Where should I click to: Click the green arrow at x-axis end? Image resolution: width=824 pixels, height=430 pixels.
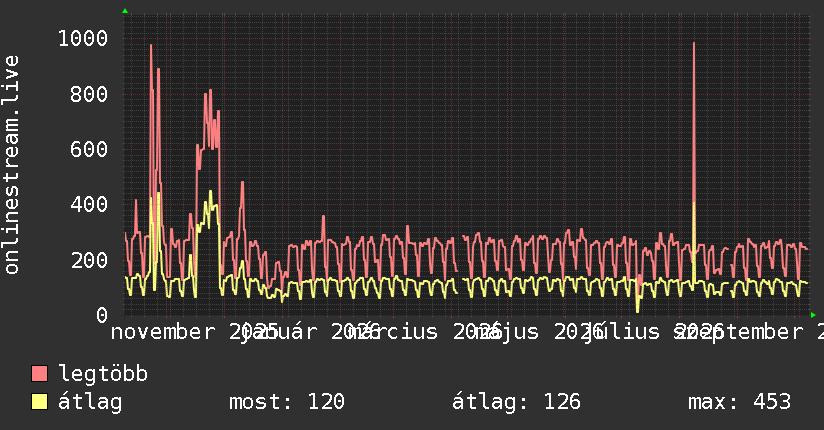point(813,315)
